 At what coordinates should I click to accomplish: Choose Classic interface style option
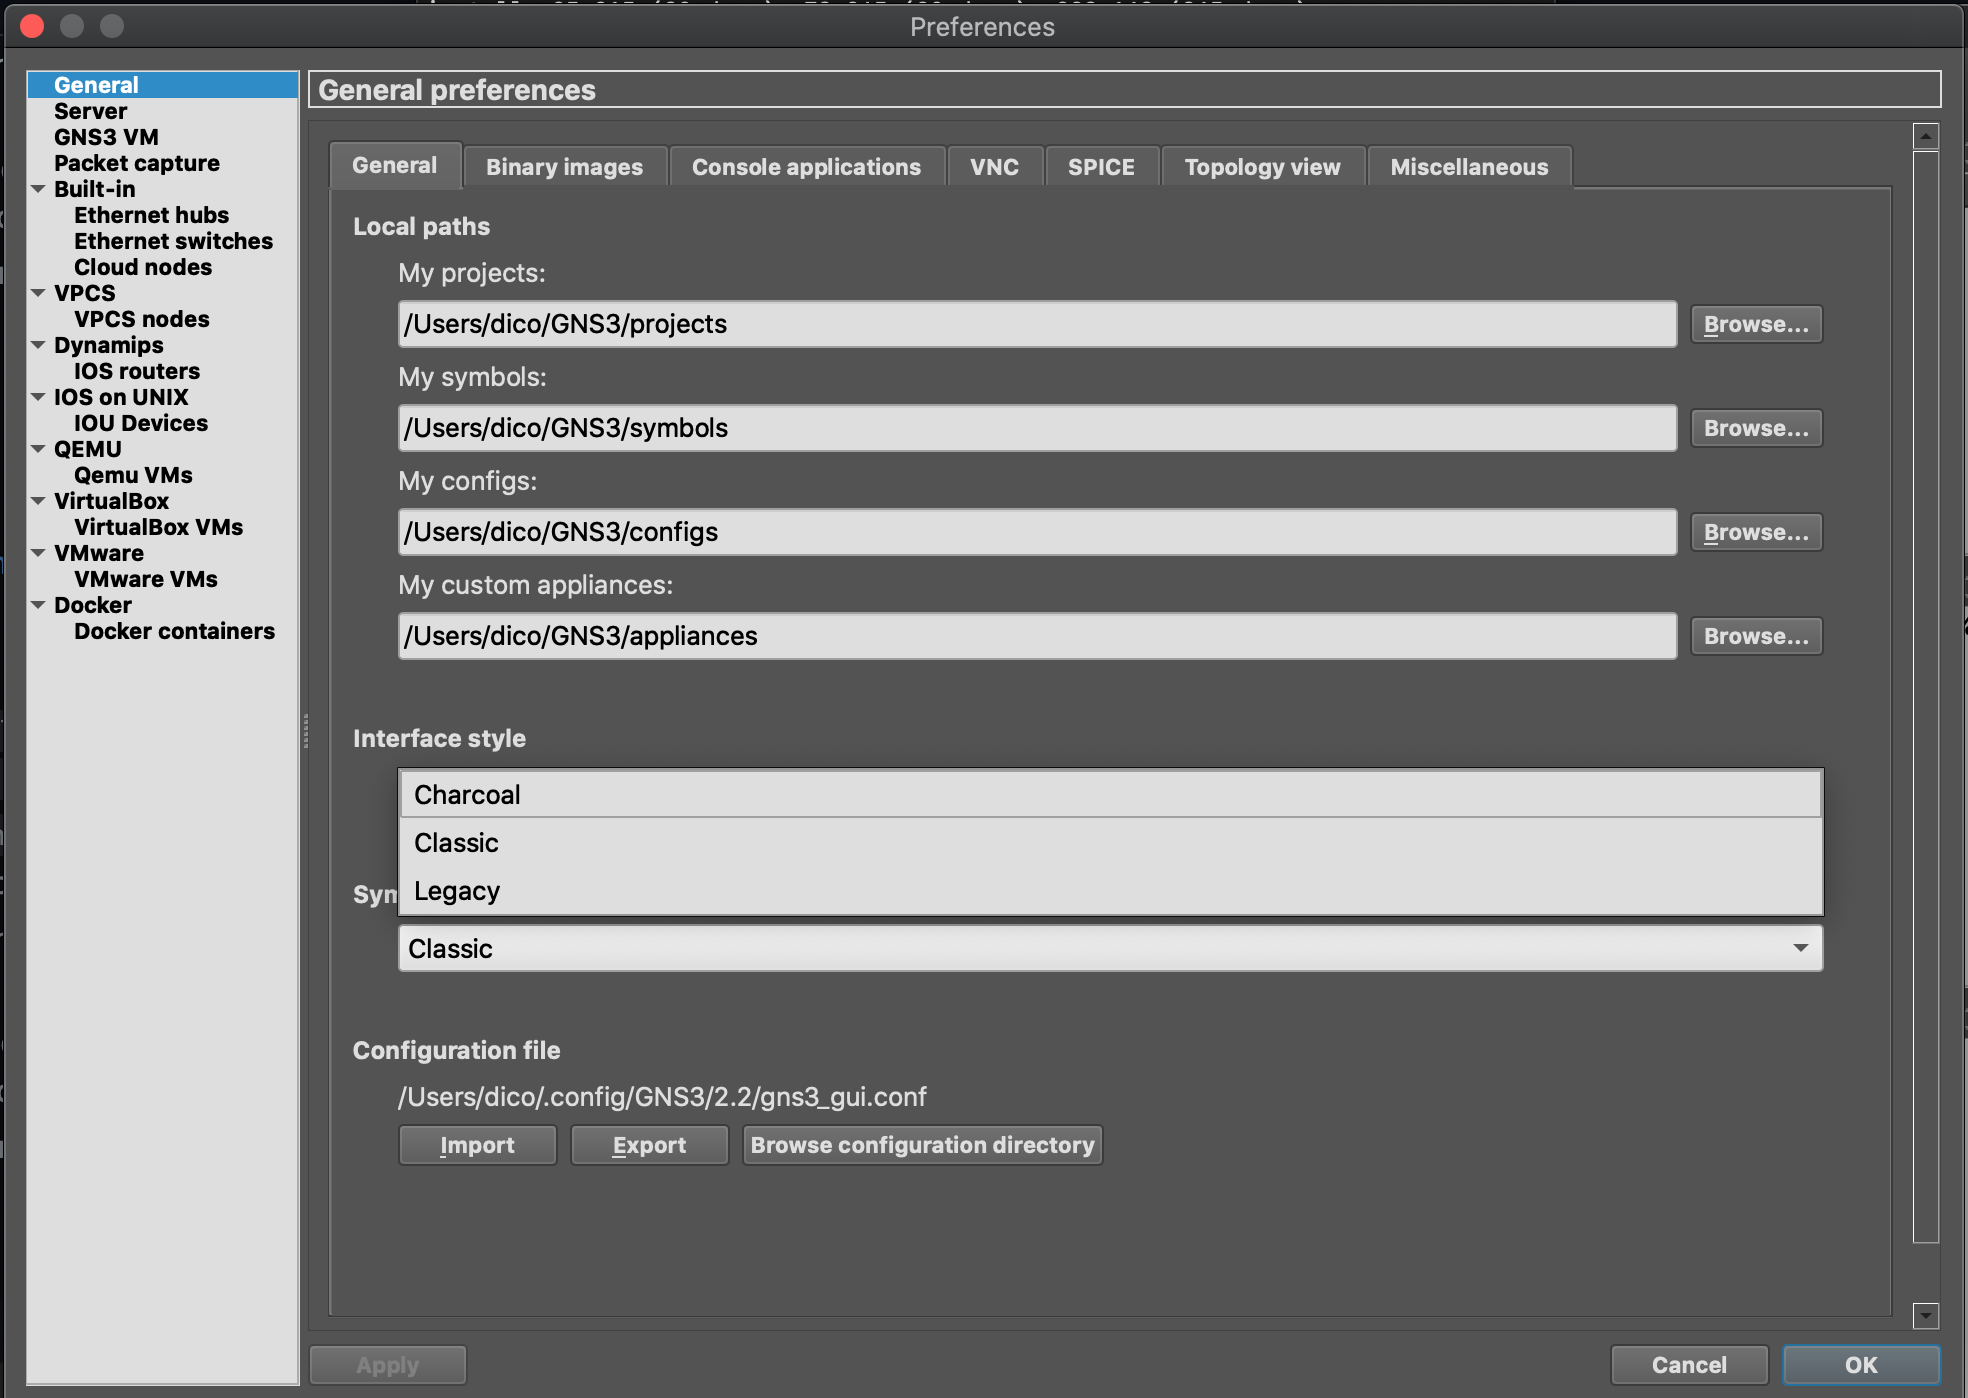(x=1110, y=843)
